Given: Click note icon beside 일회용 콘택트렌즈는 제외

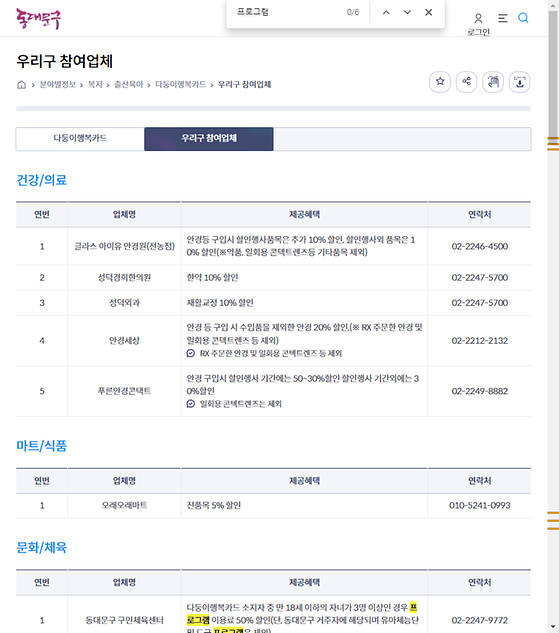Looking at the screenshot, I should pyautogui.click(x=191, y=404).
